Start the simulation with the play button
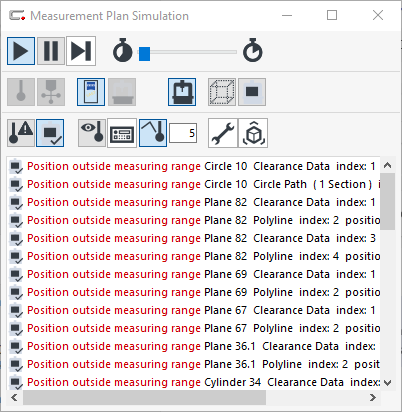This screenshot has width=402, height=412. coord(21,51)
